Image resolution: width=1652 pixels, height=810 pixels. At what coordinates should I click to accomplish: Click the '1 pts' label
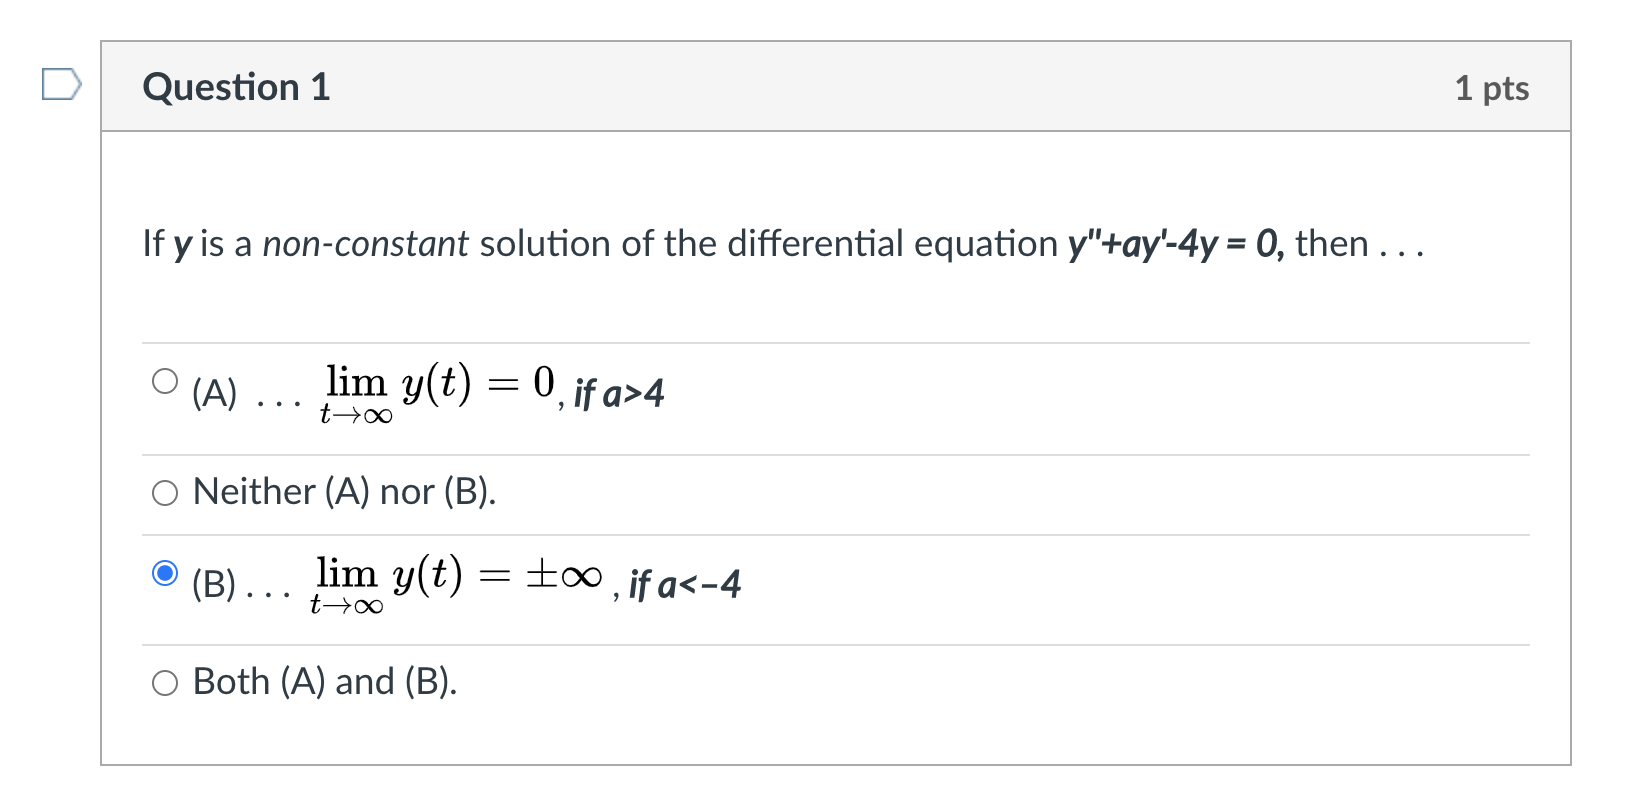point(1494,88)
